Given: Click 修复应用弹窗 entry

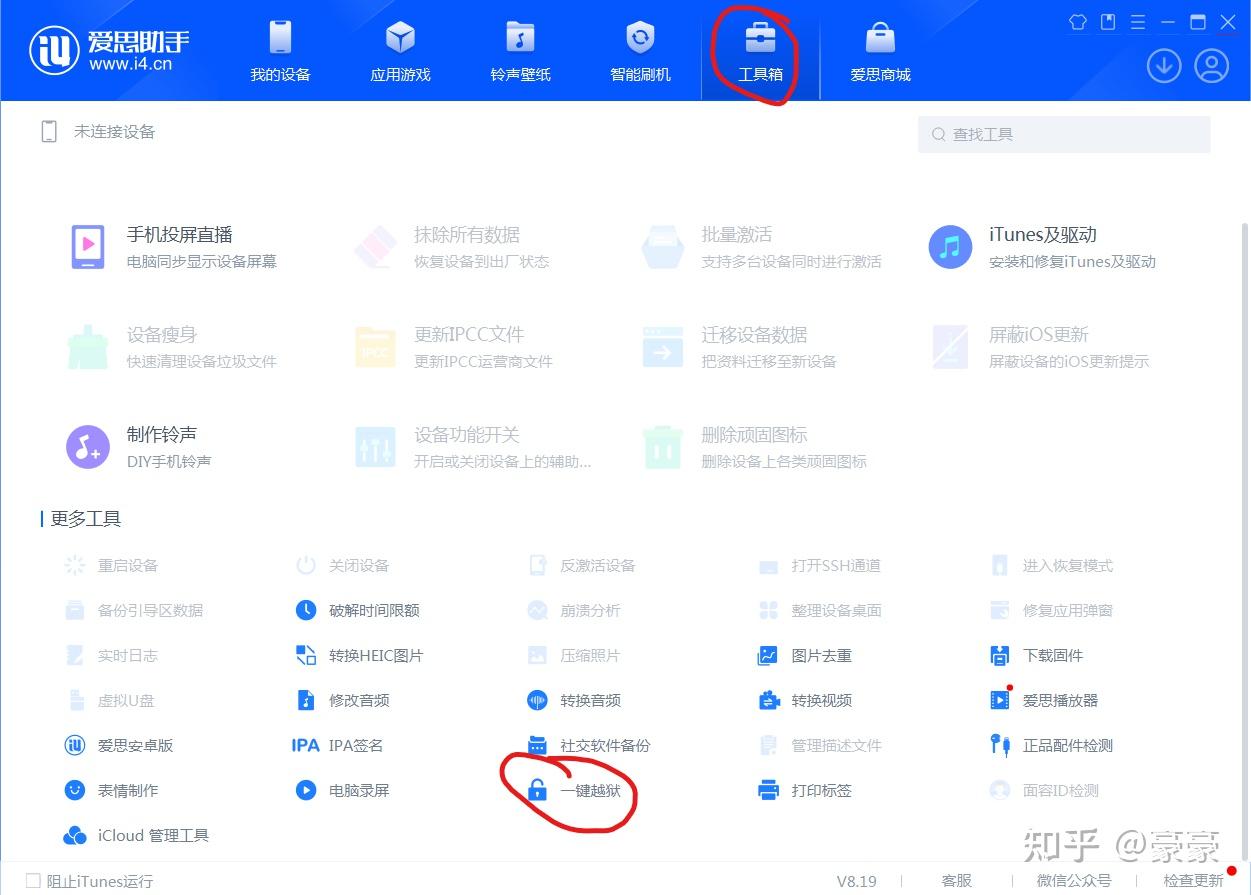Looking at the screenshot, I should point(1051,610).
